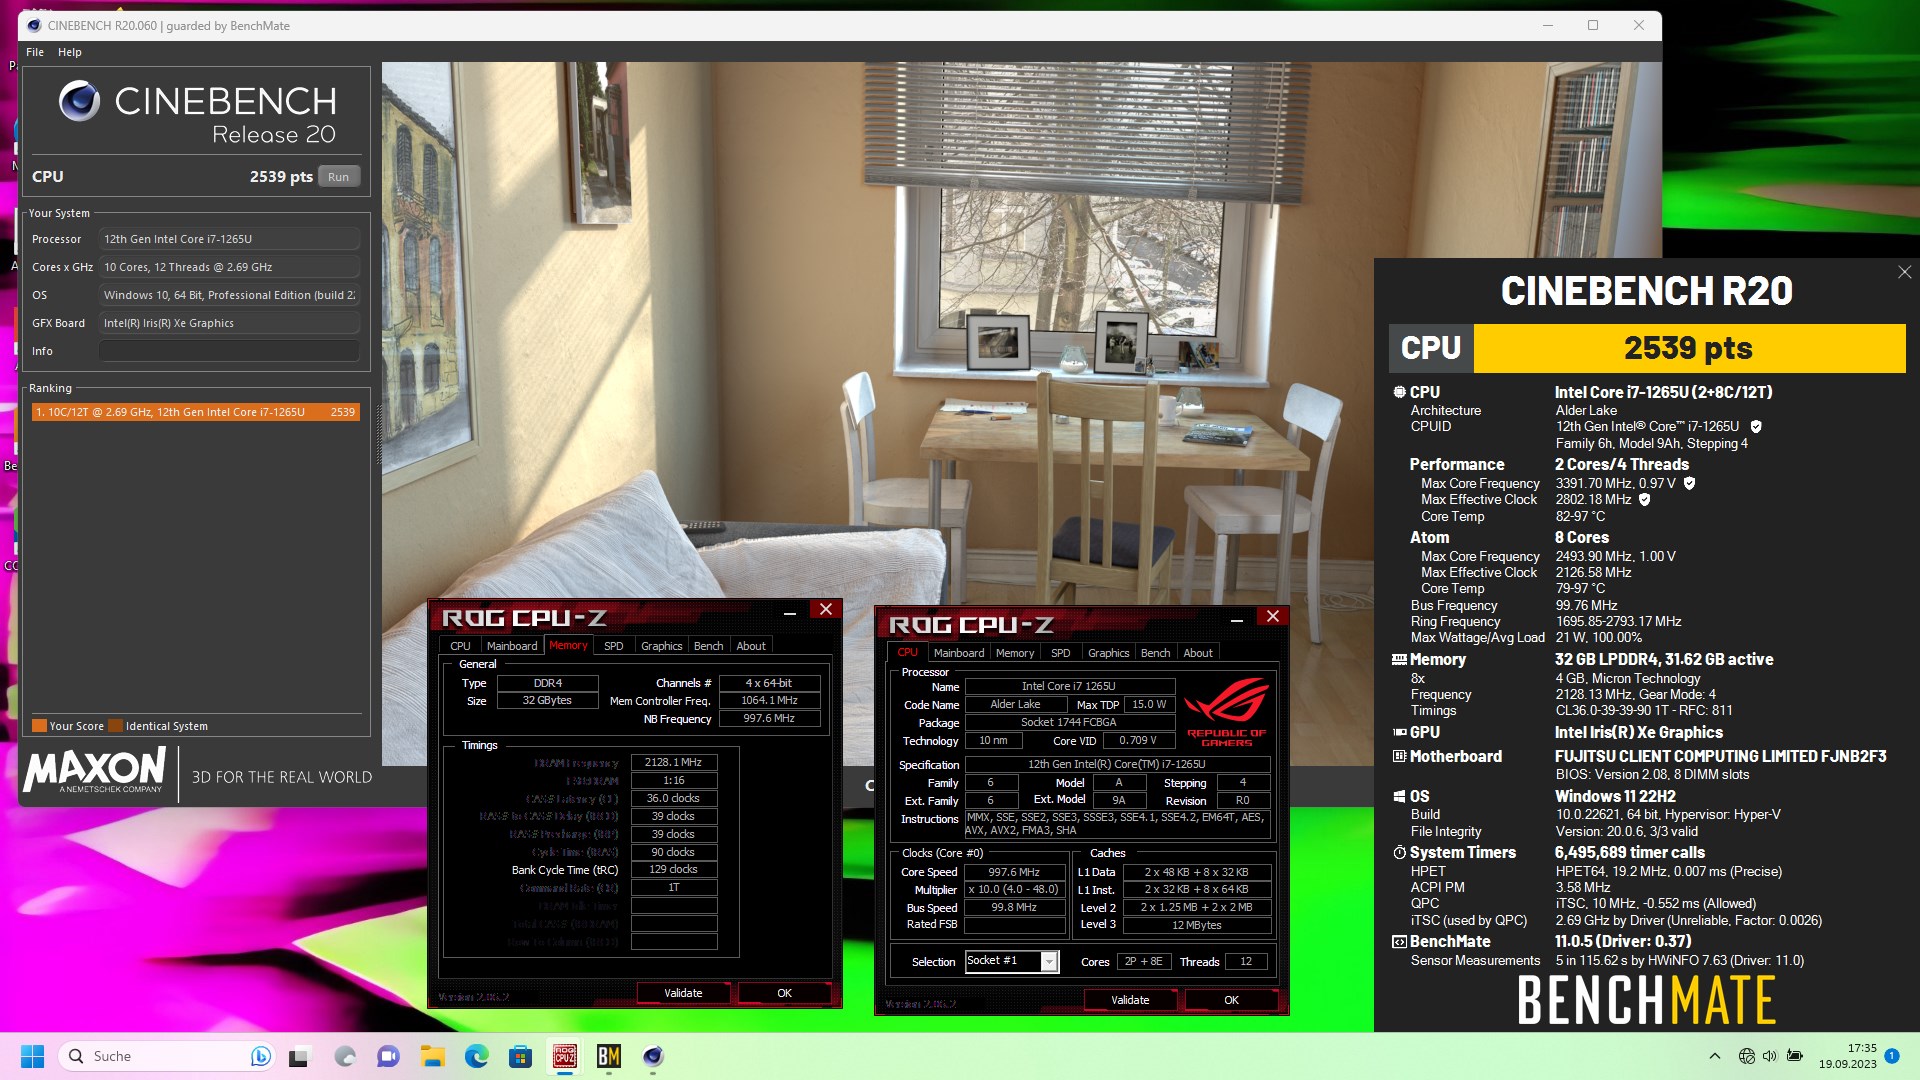Screen dimensions: 1920x1080
Task: Click the brown Identical System legend swatch
Action: (115, 726)
